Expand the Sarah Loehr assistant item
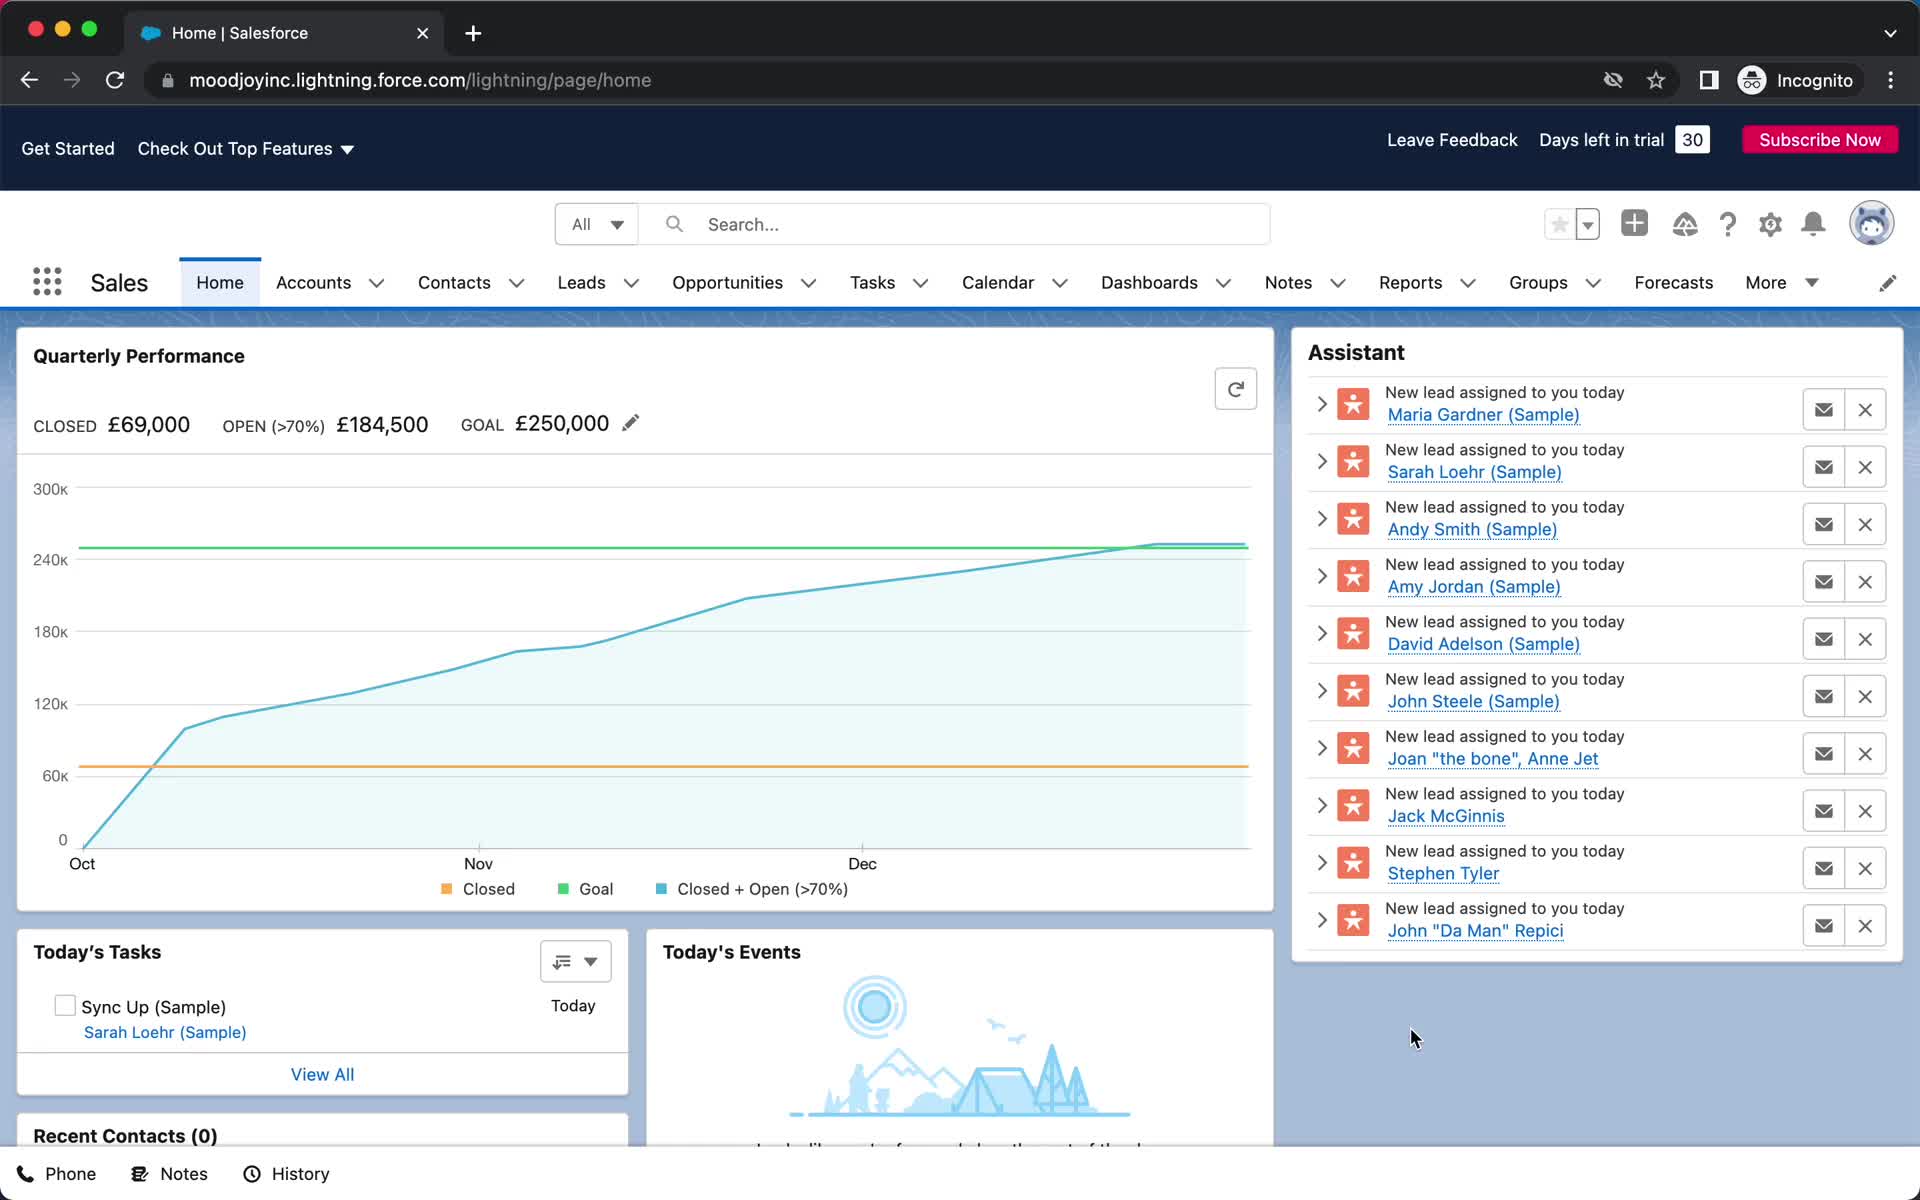This screenshot has width=1920, height=1200. [1322, 461]
